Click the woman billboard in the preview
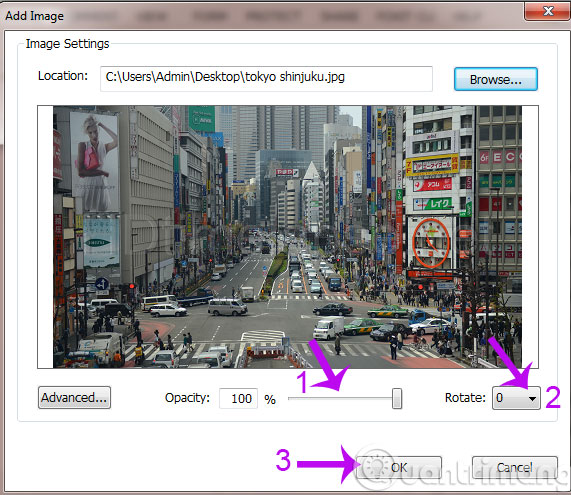Image resolution: width=571 pixels, height=495 pixels. click(x=95, y=162)
